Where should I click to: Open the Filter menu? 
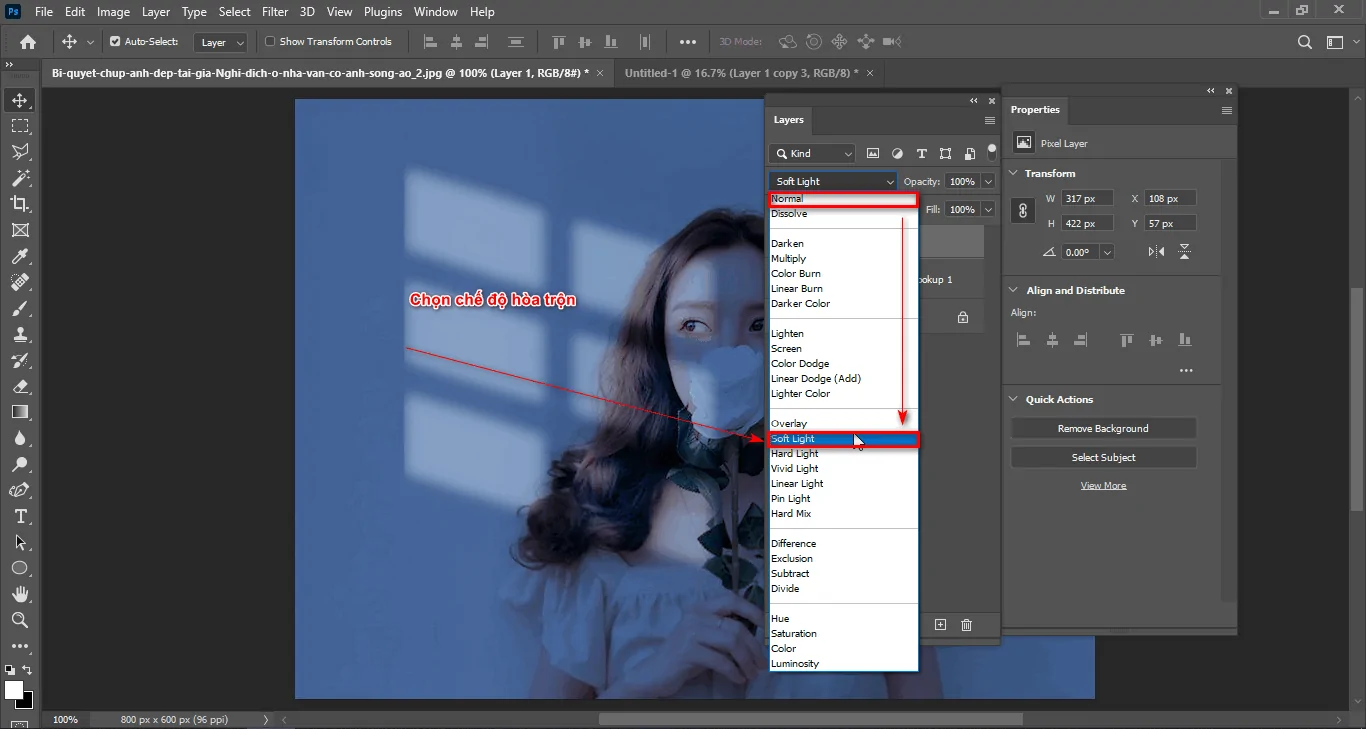click(275, 11)
